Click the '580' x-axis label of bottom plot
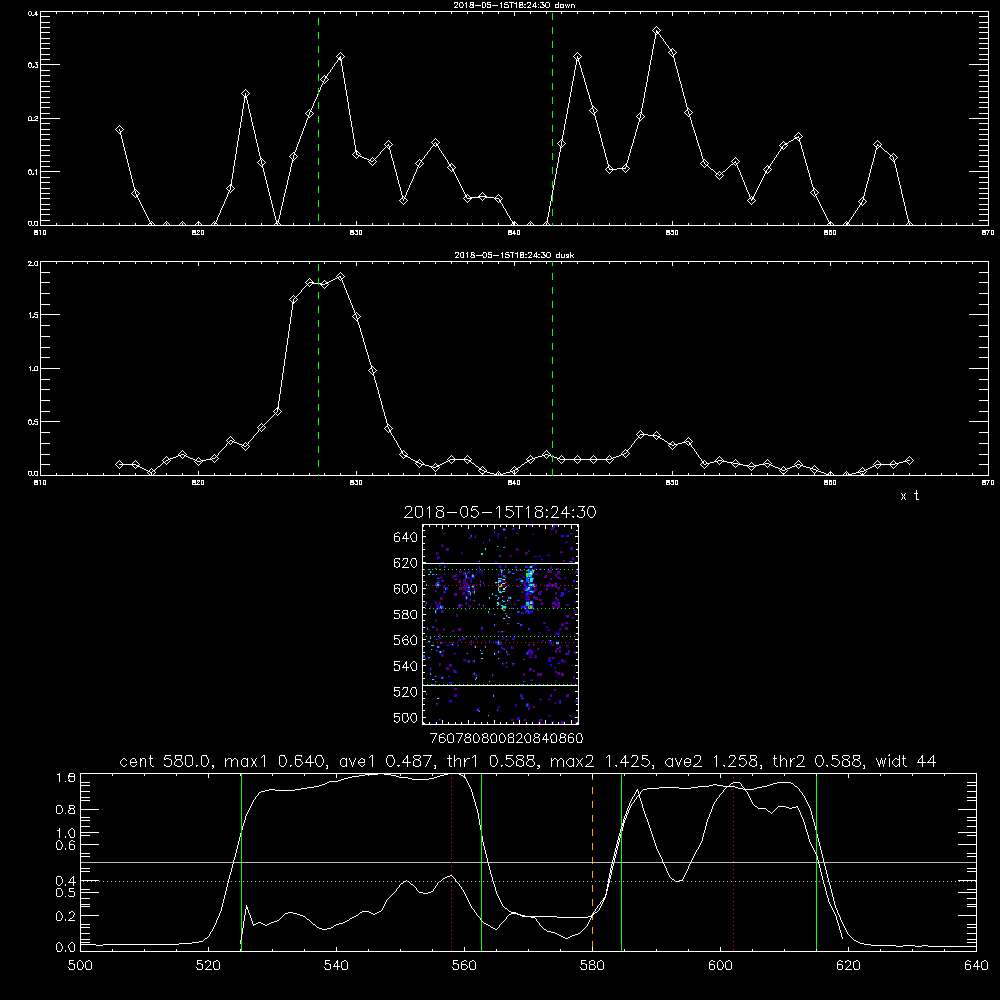This screenshot has height=1000, width=1000. 592,966
